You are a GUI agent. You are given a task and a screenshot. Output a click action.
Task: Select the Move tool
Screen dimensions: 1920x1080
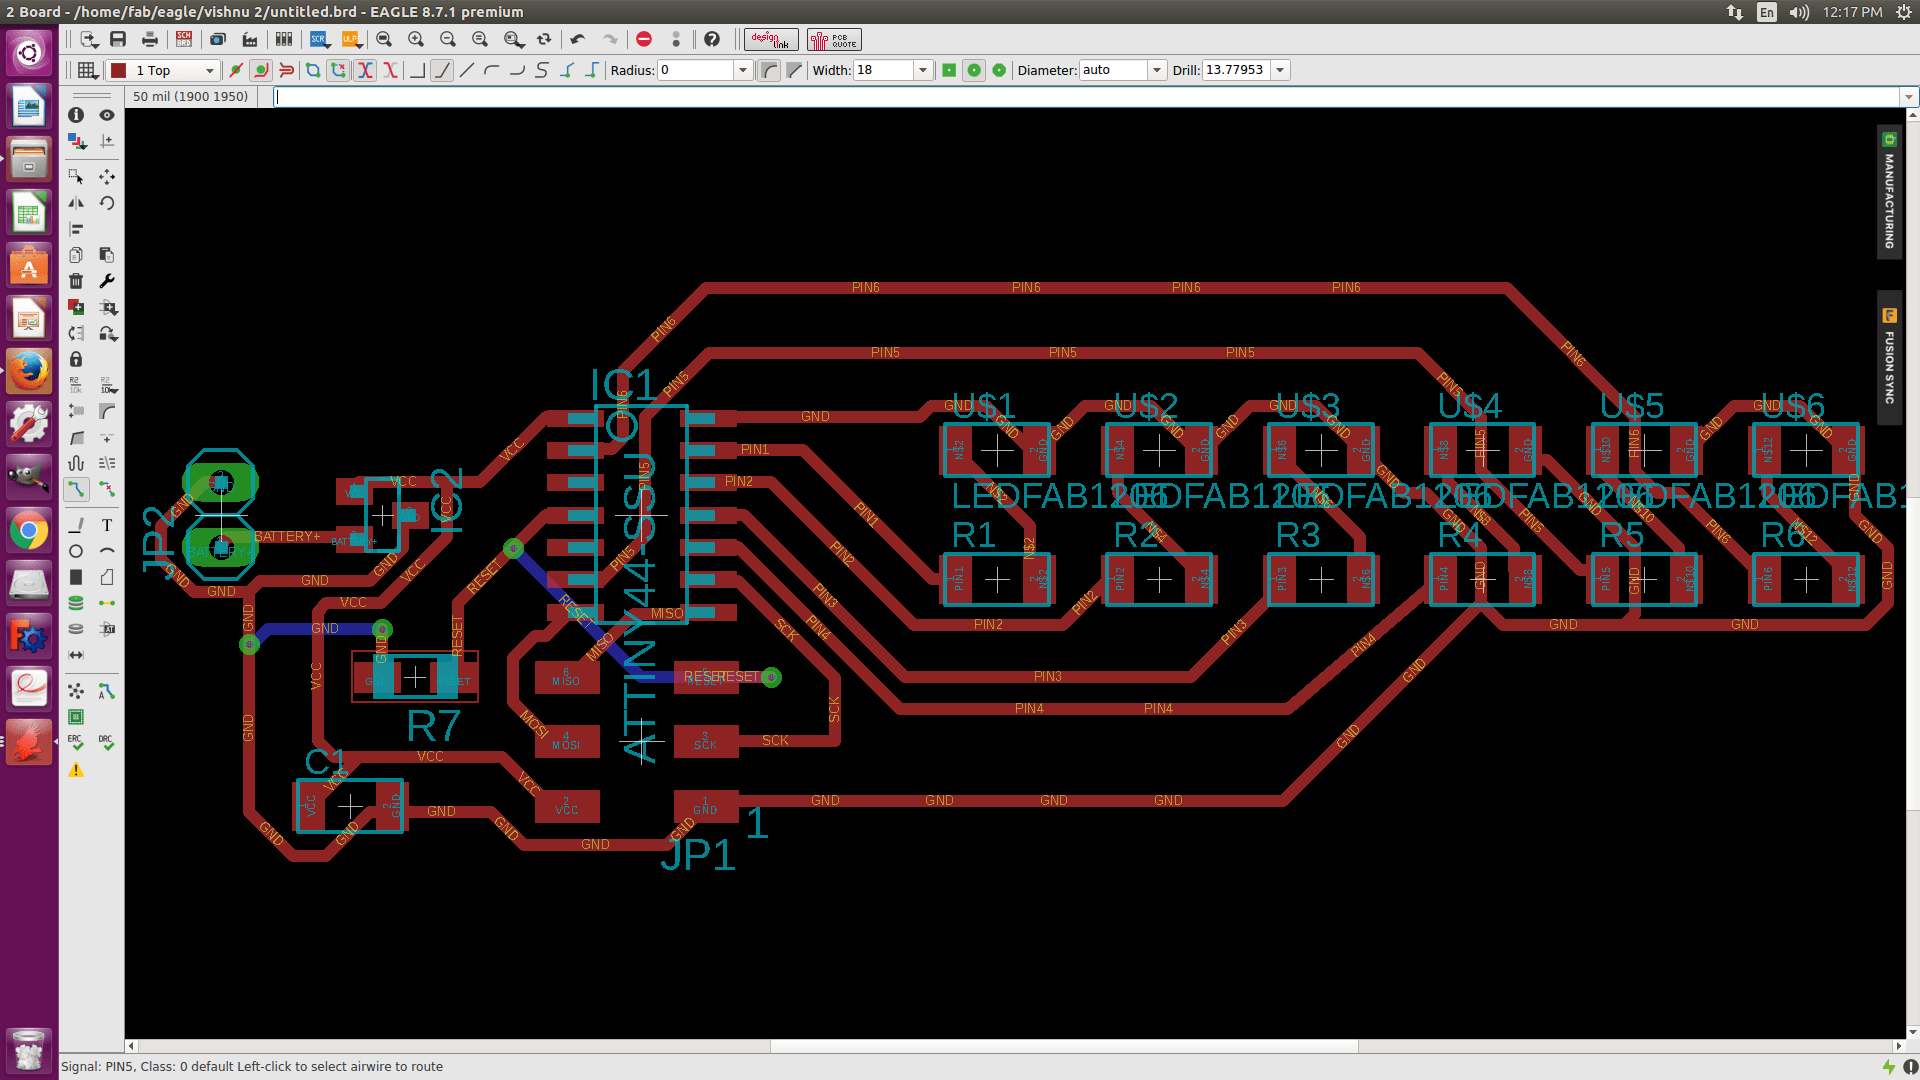107,176
